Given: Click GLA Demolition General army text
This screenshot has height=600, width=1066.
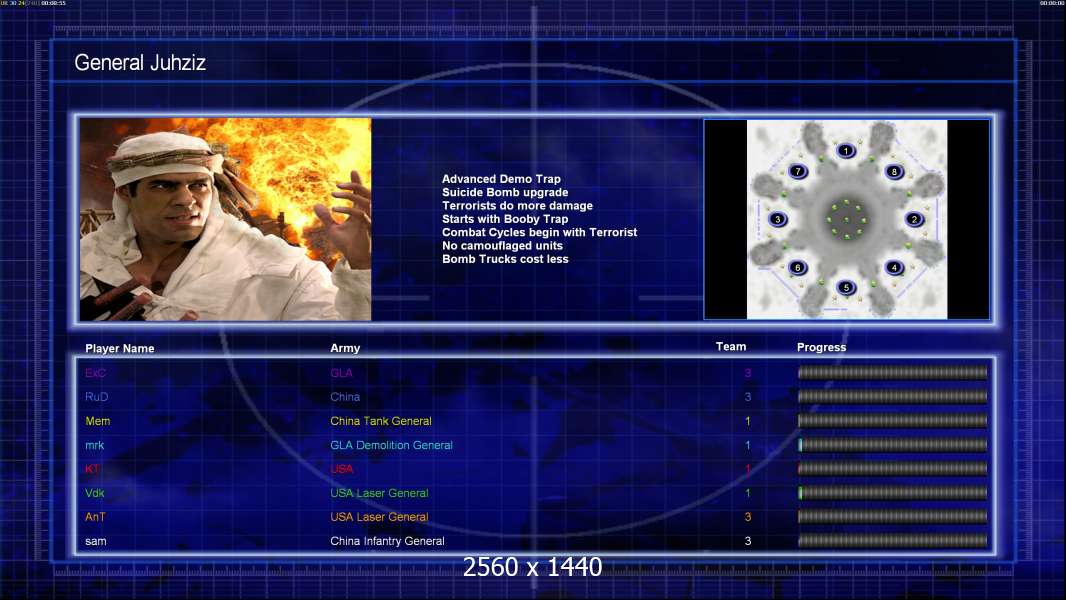Looking at the screenshot, I should pyautogui.click(x=392, y=445).
